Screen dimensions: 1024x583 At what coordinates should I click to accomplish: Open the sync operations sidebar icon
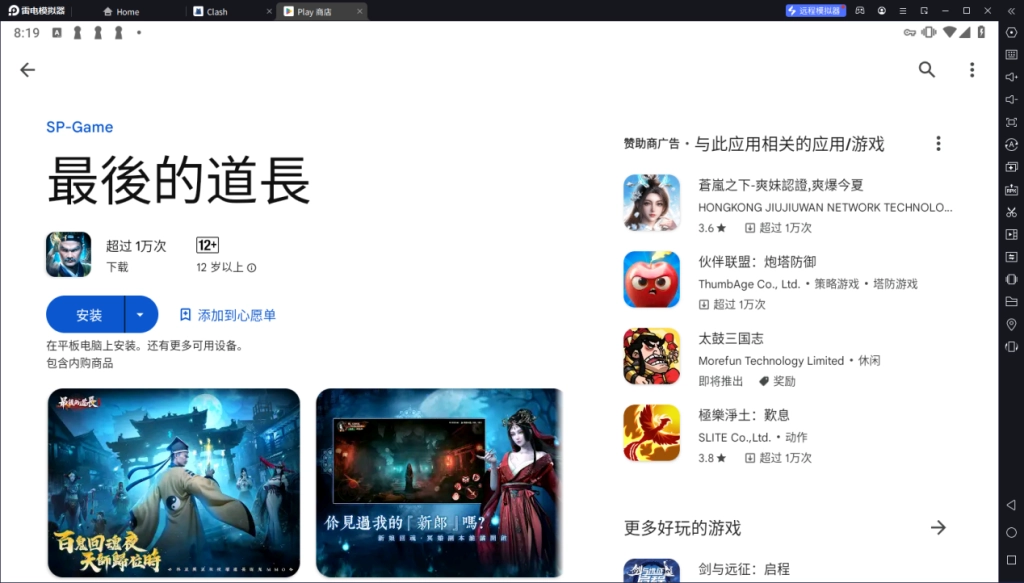[1012, 257]
